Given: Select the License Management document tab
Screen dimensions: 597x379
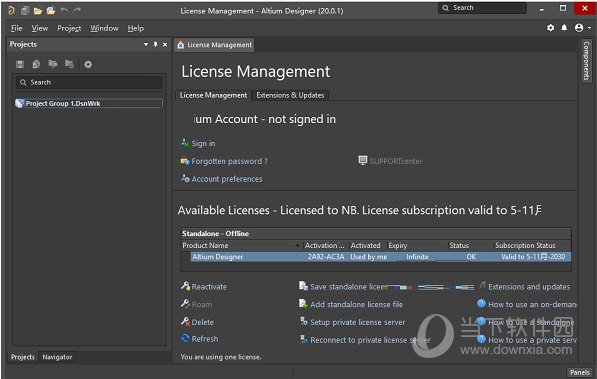Looking at the screenshot, I should click(x=214, y=45).
